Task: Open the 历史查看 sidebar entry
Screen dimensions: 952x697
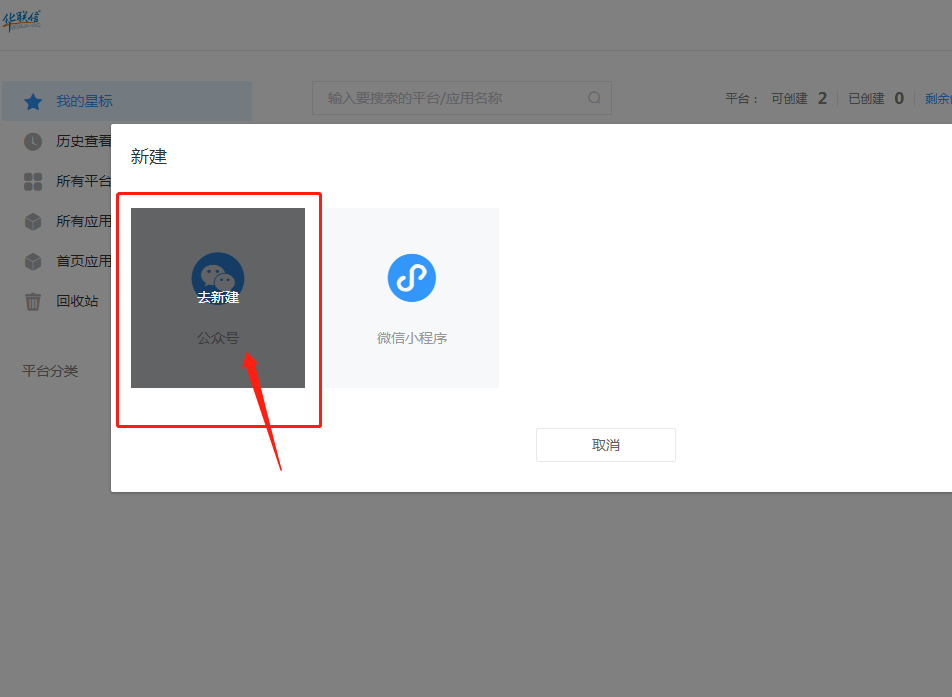Action: tap(84, 141)
